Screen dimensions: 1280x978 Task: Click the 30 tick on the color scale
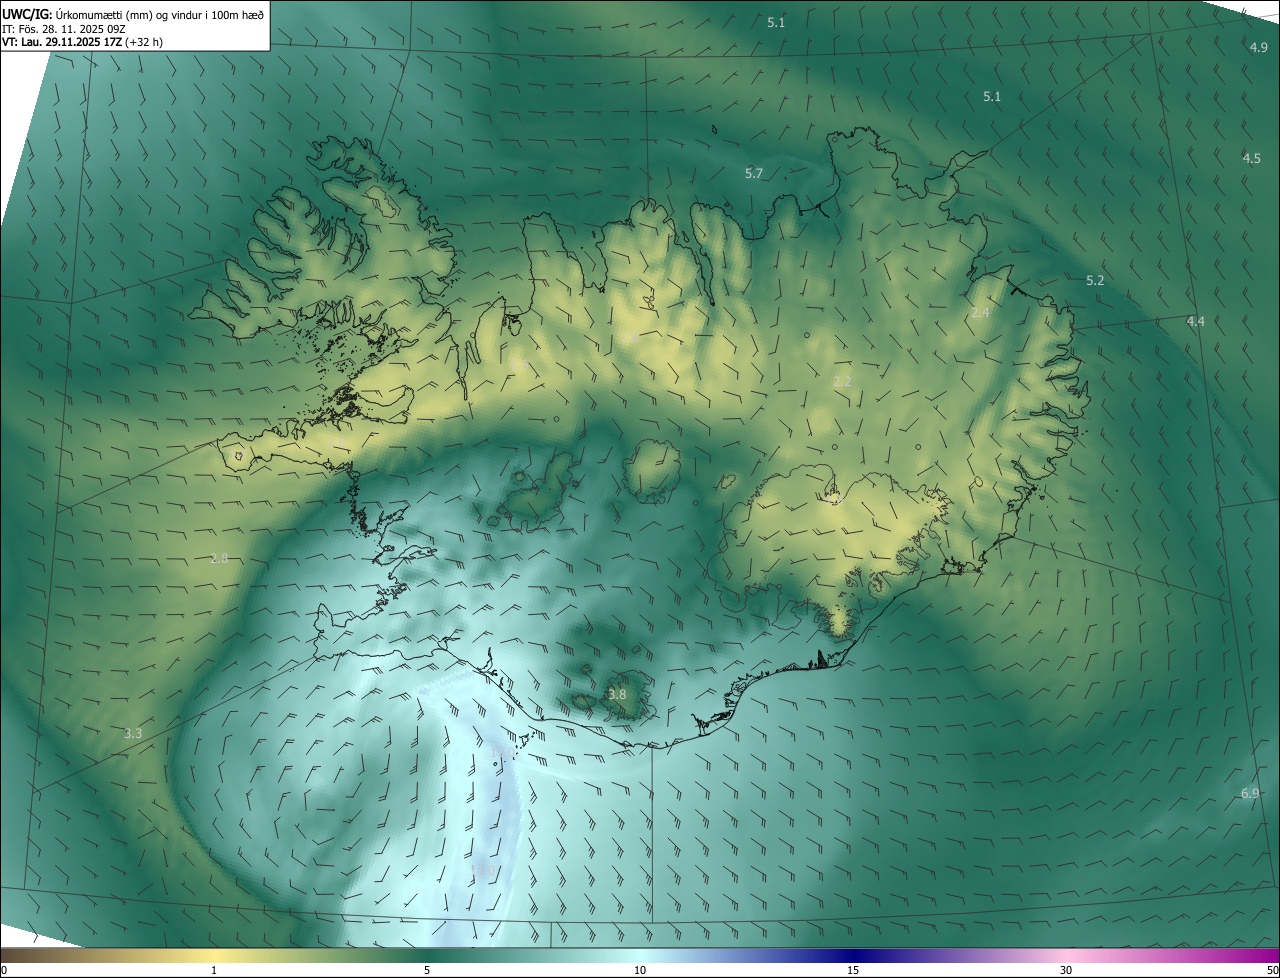click(x=1066, y=970)
